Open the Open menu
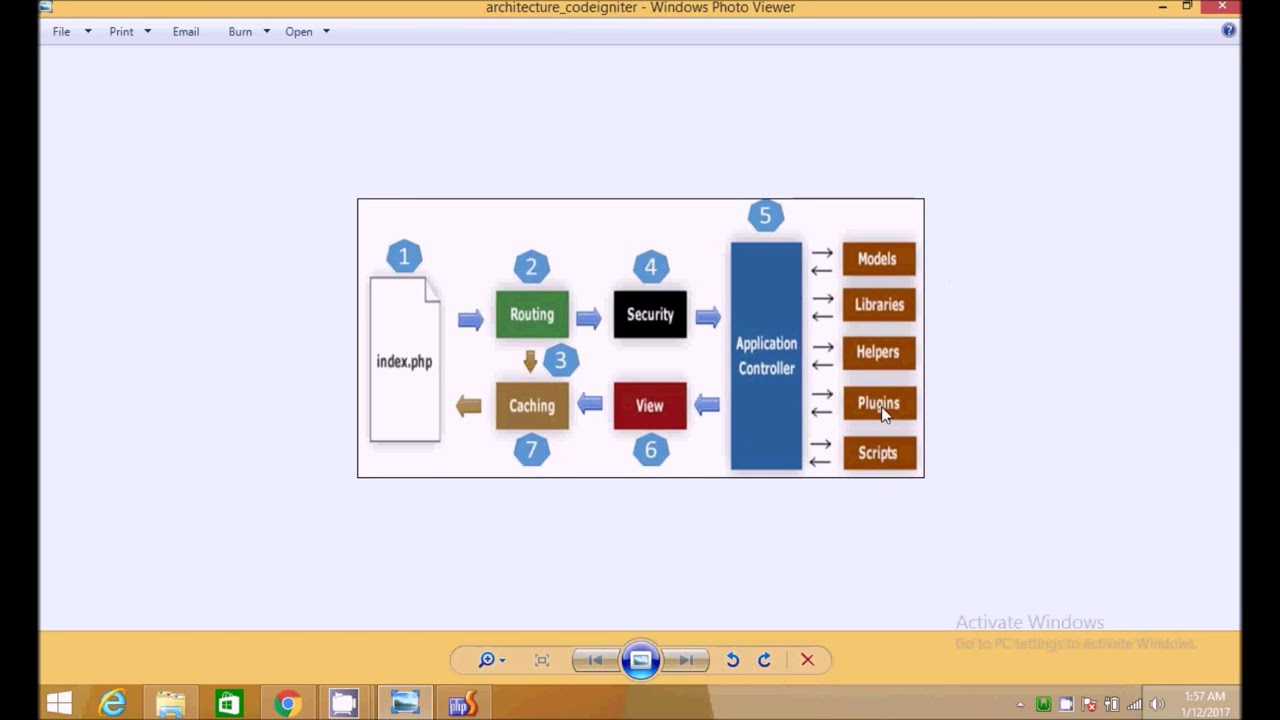This screenshot has width=1280, height=720. click(299, 32)
